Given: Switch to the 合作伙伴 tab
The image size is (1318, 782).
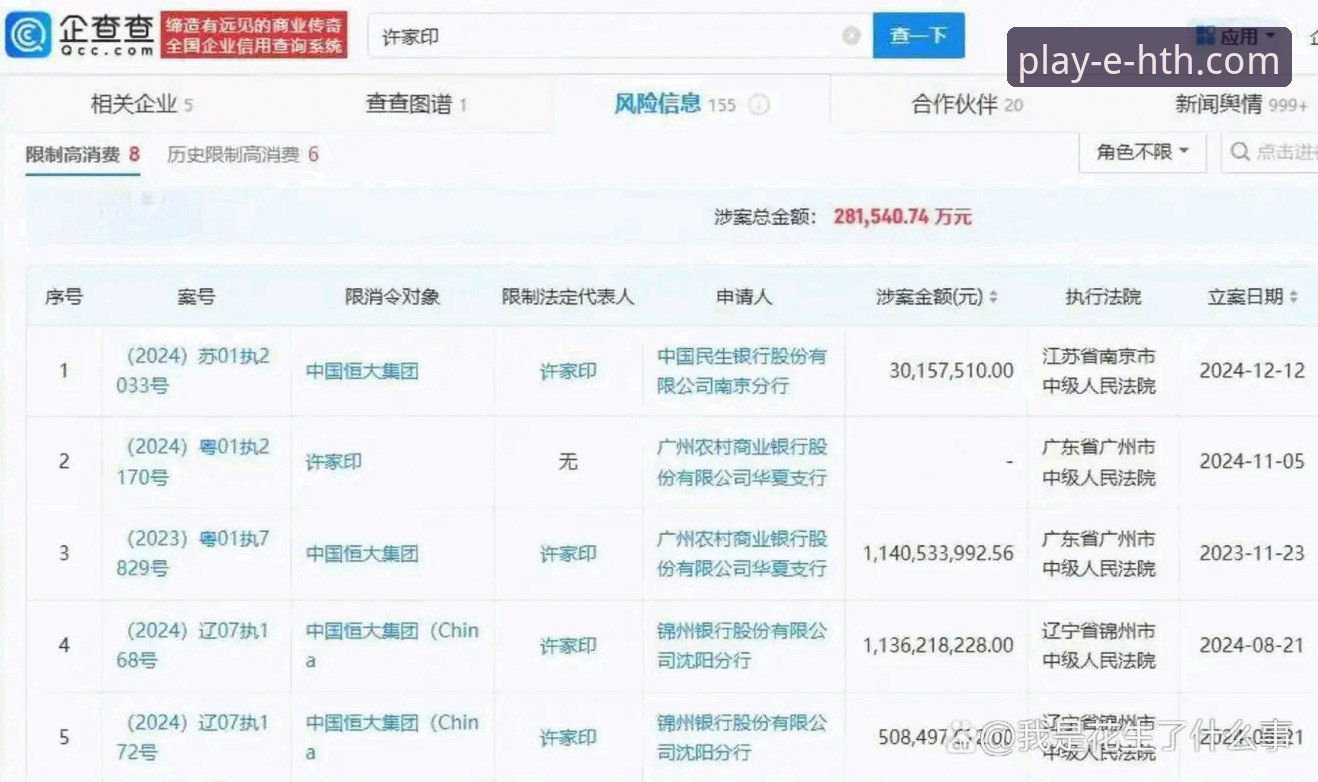Looking at the screenshot, I should [952, 102].
